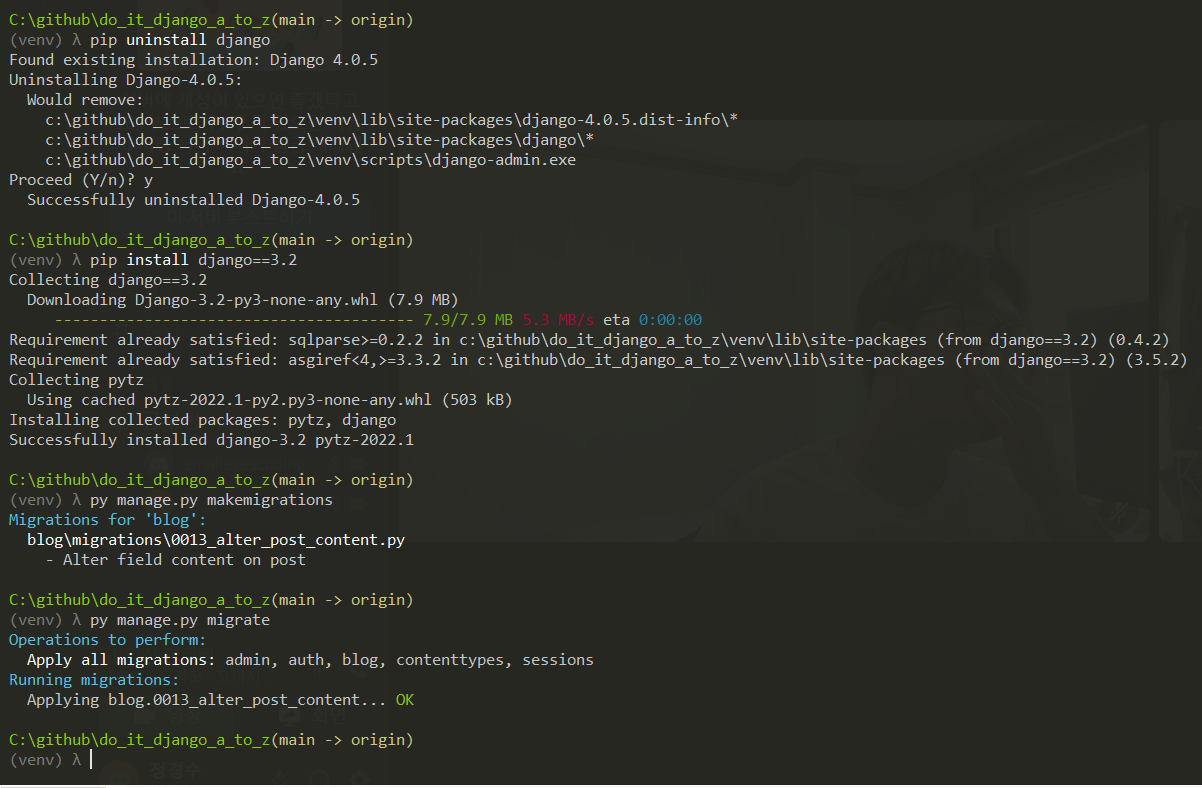Click the cyan 'Running migrations:' heading
Image resolution: width=1202 pixels, height=788 pixels.
94,680
